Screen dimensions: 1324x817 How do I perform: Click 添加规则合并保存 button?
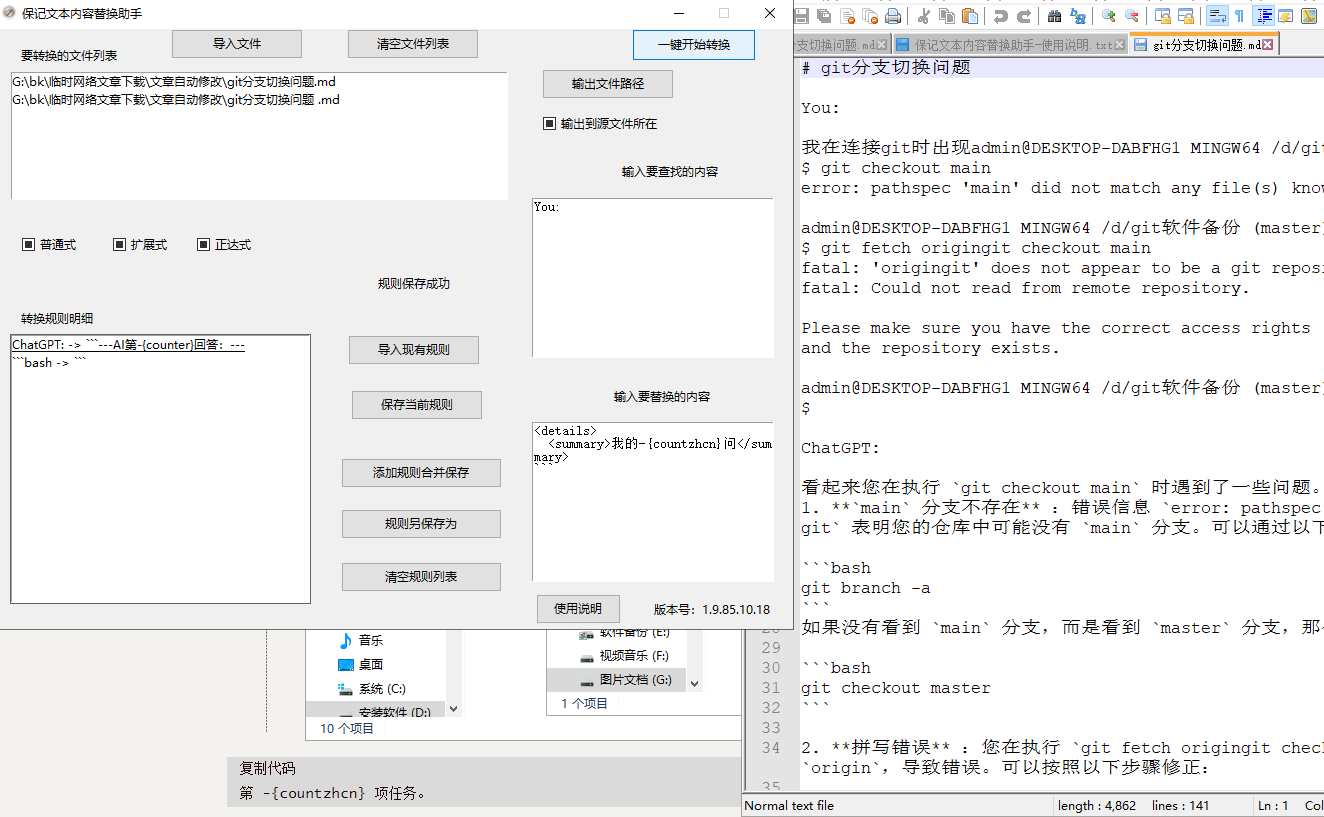point(421,473)
